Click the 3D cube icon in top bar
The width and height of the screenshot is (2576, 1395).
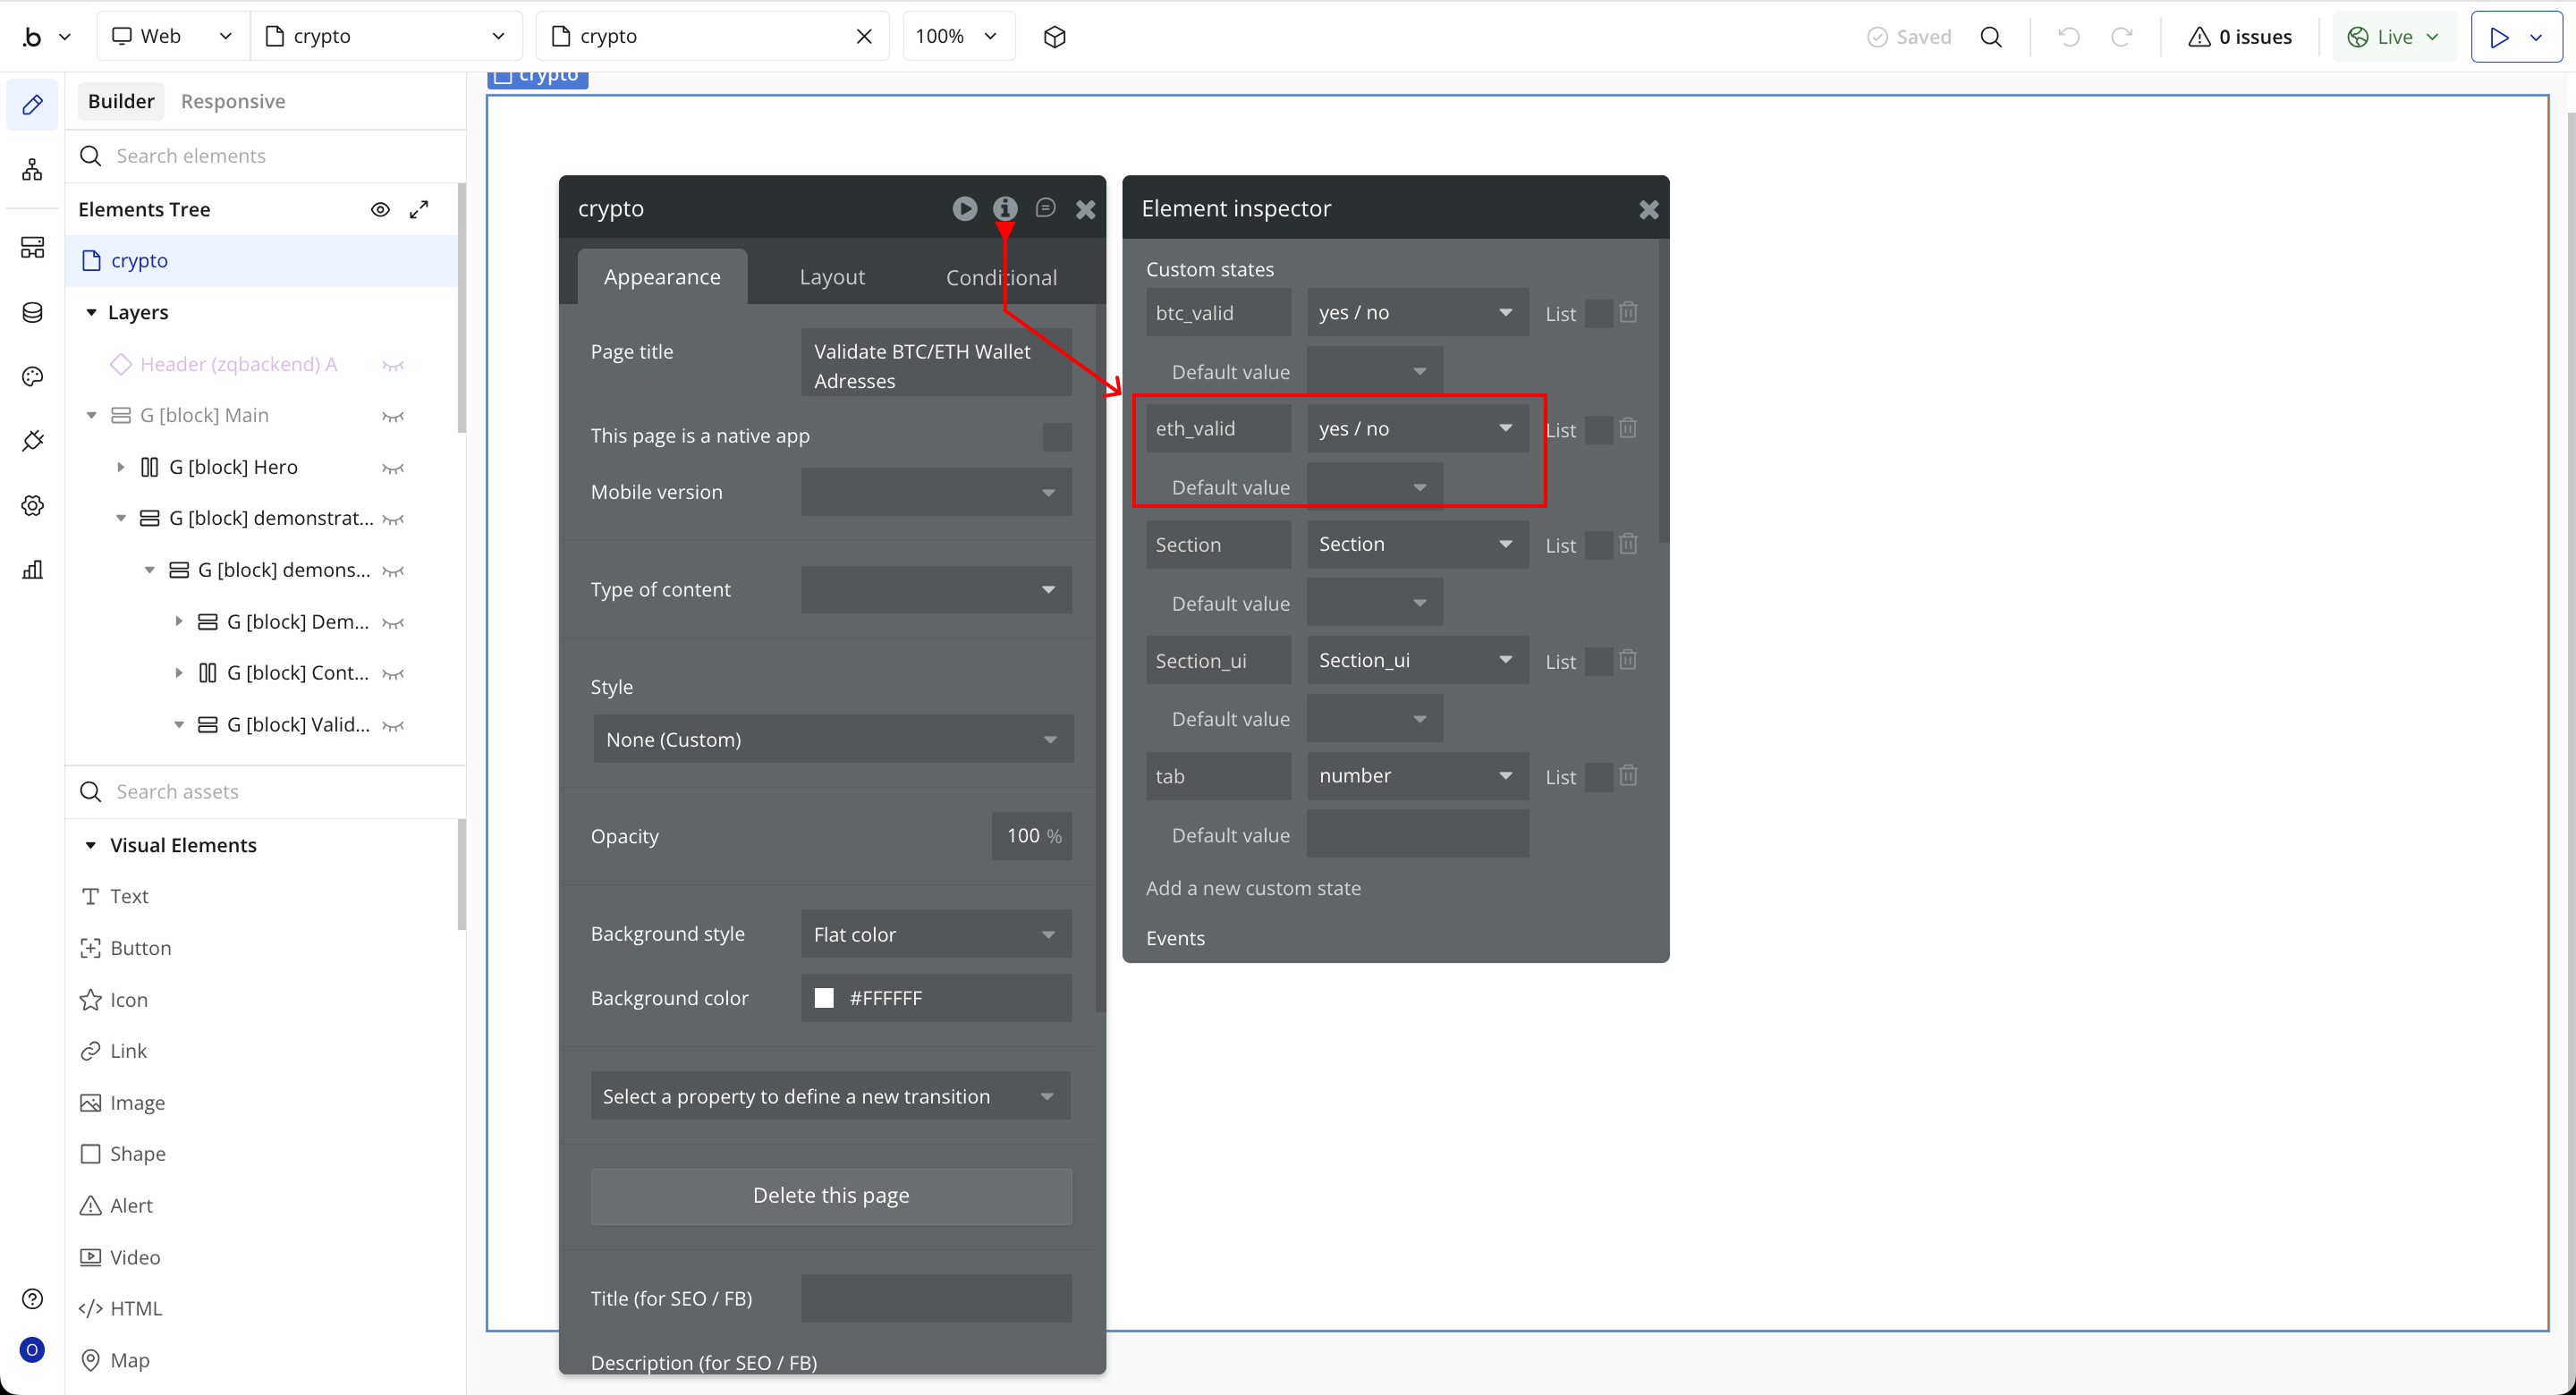(1054, 37)
